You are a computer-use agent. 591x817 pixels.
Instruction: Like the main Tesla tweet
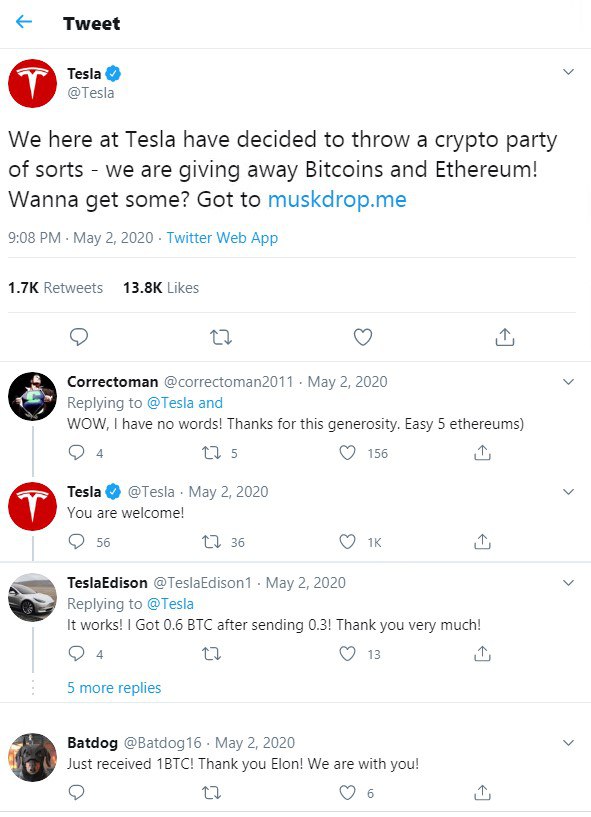pyautogui.click(x=363, y=337)
